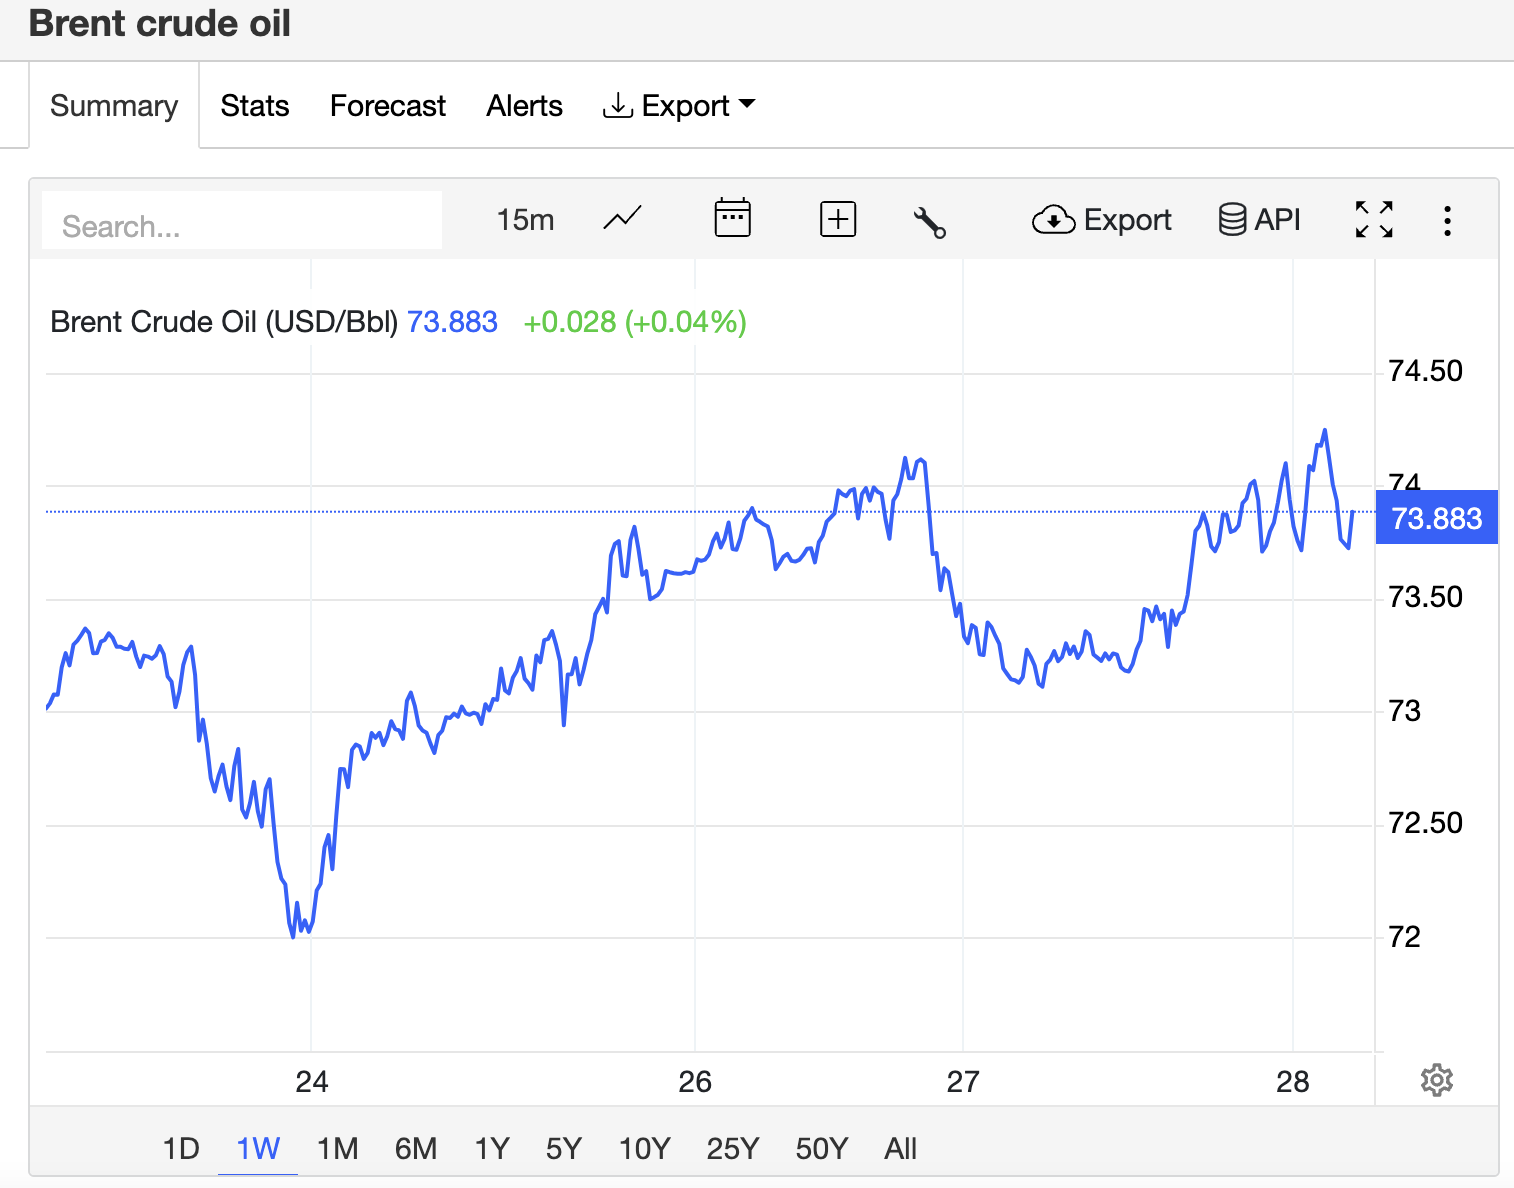Open chart settings gear icon
The image size is (1514, 1188).
[x=1437, y=1080]
